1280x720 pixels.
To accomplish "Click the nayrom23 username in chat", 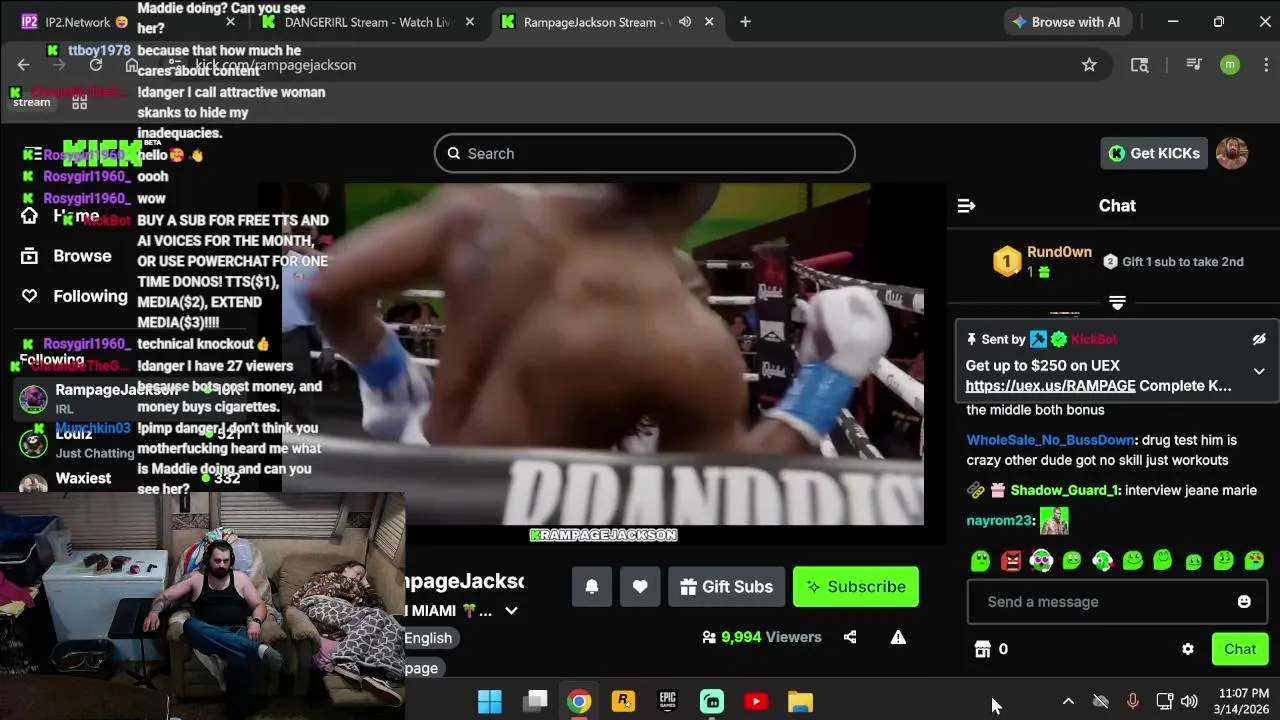I will click(x=999, y=521).
